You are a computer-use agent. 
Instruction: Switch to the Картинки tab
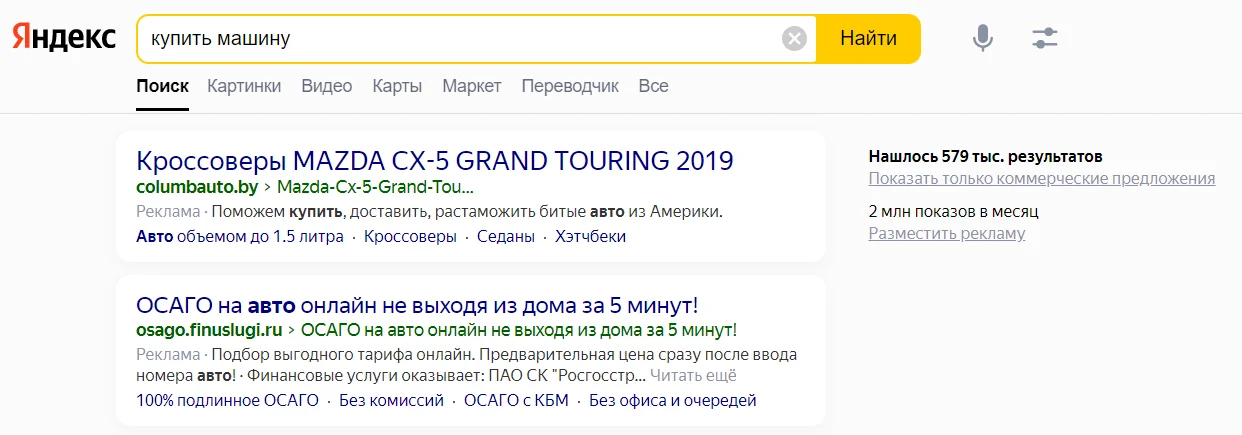click(244, 86)
